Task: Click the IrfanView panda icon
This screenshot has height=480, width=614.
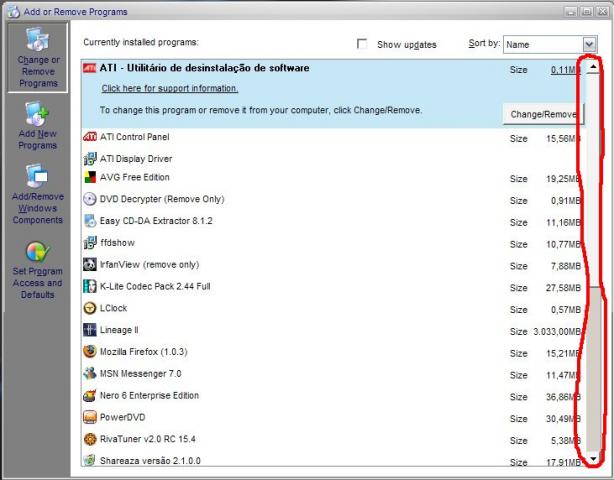Action: pos(90,265)
